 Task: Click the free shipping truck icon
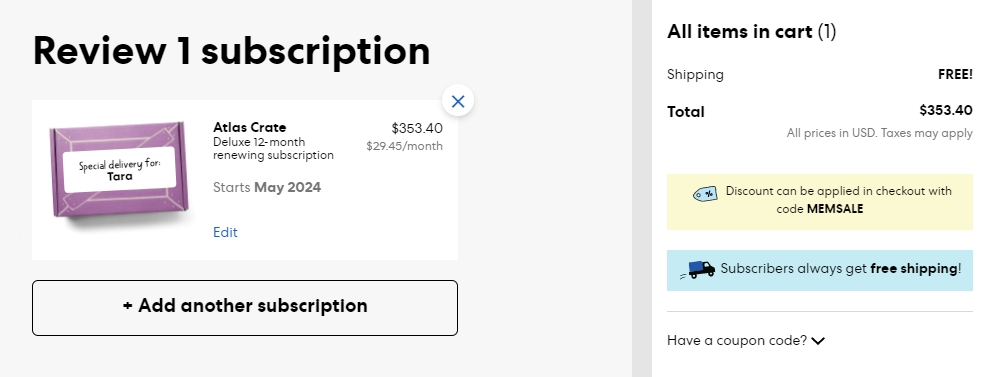pyautogui.click(x=697, y=270)
